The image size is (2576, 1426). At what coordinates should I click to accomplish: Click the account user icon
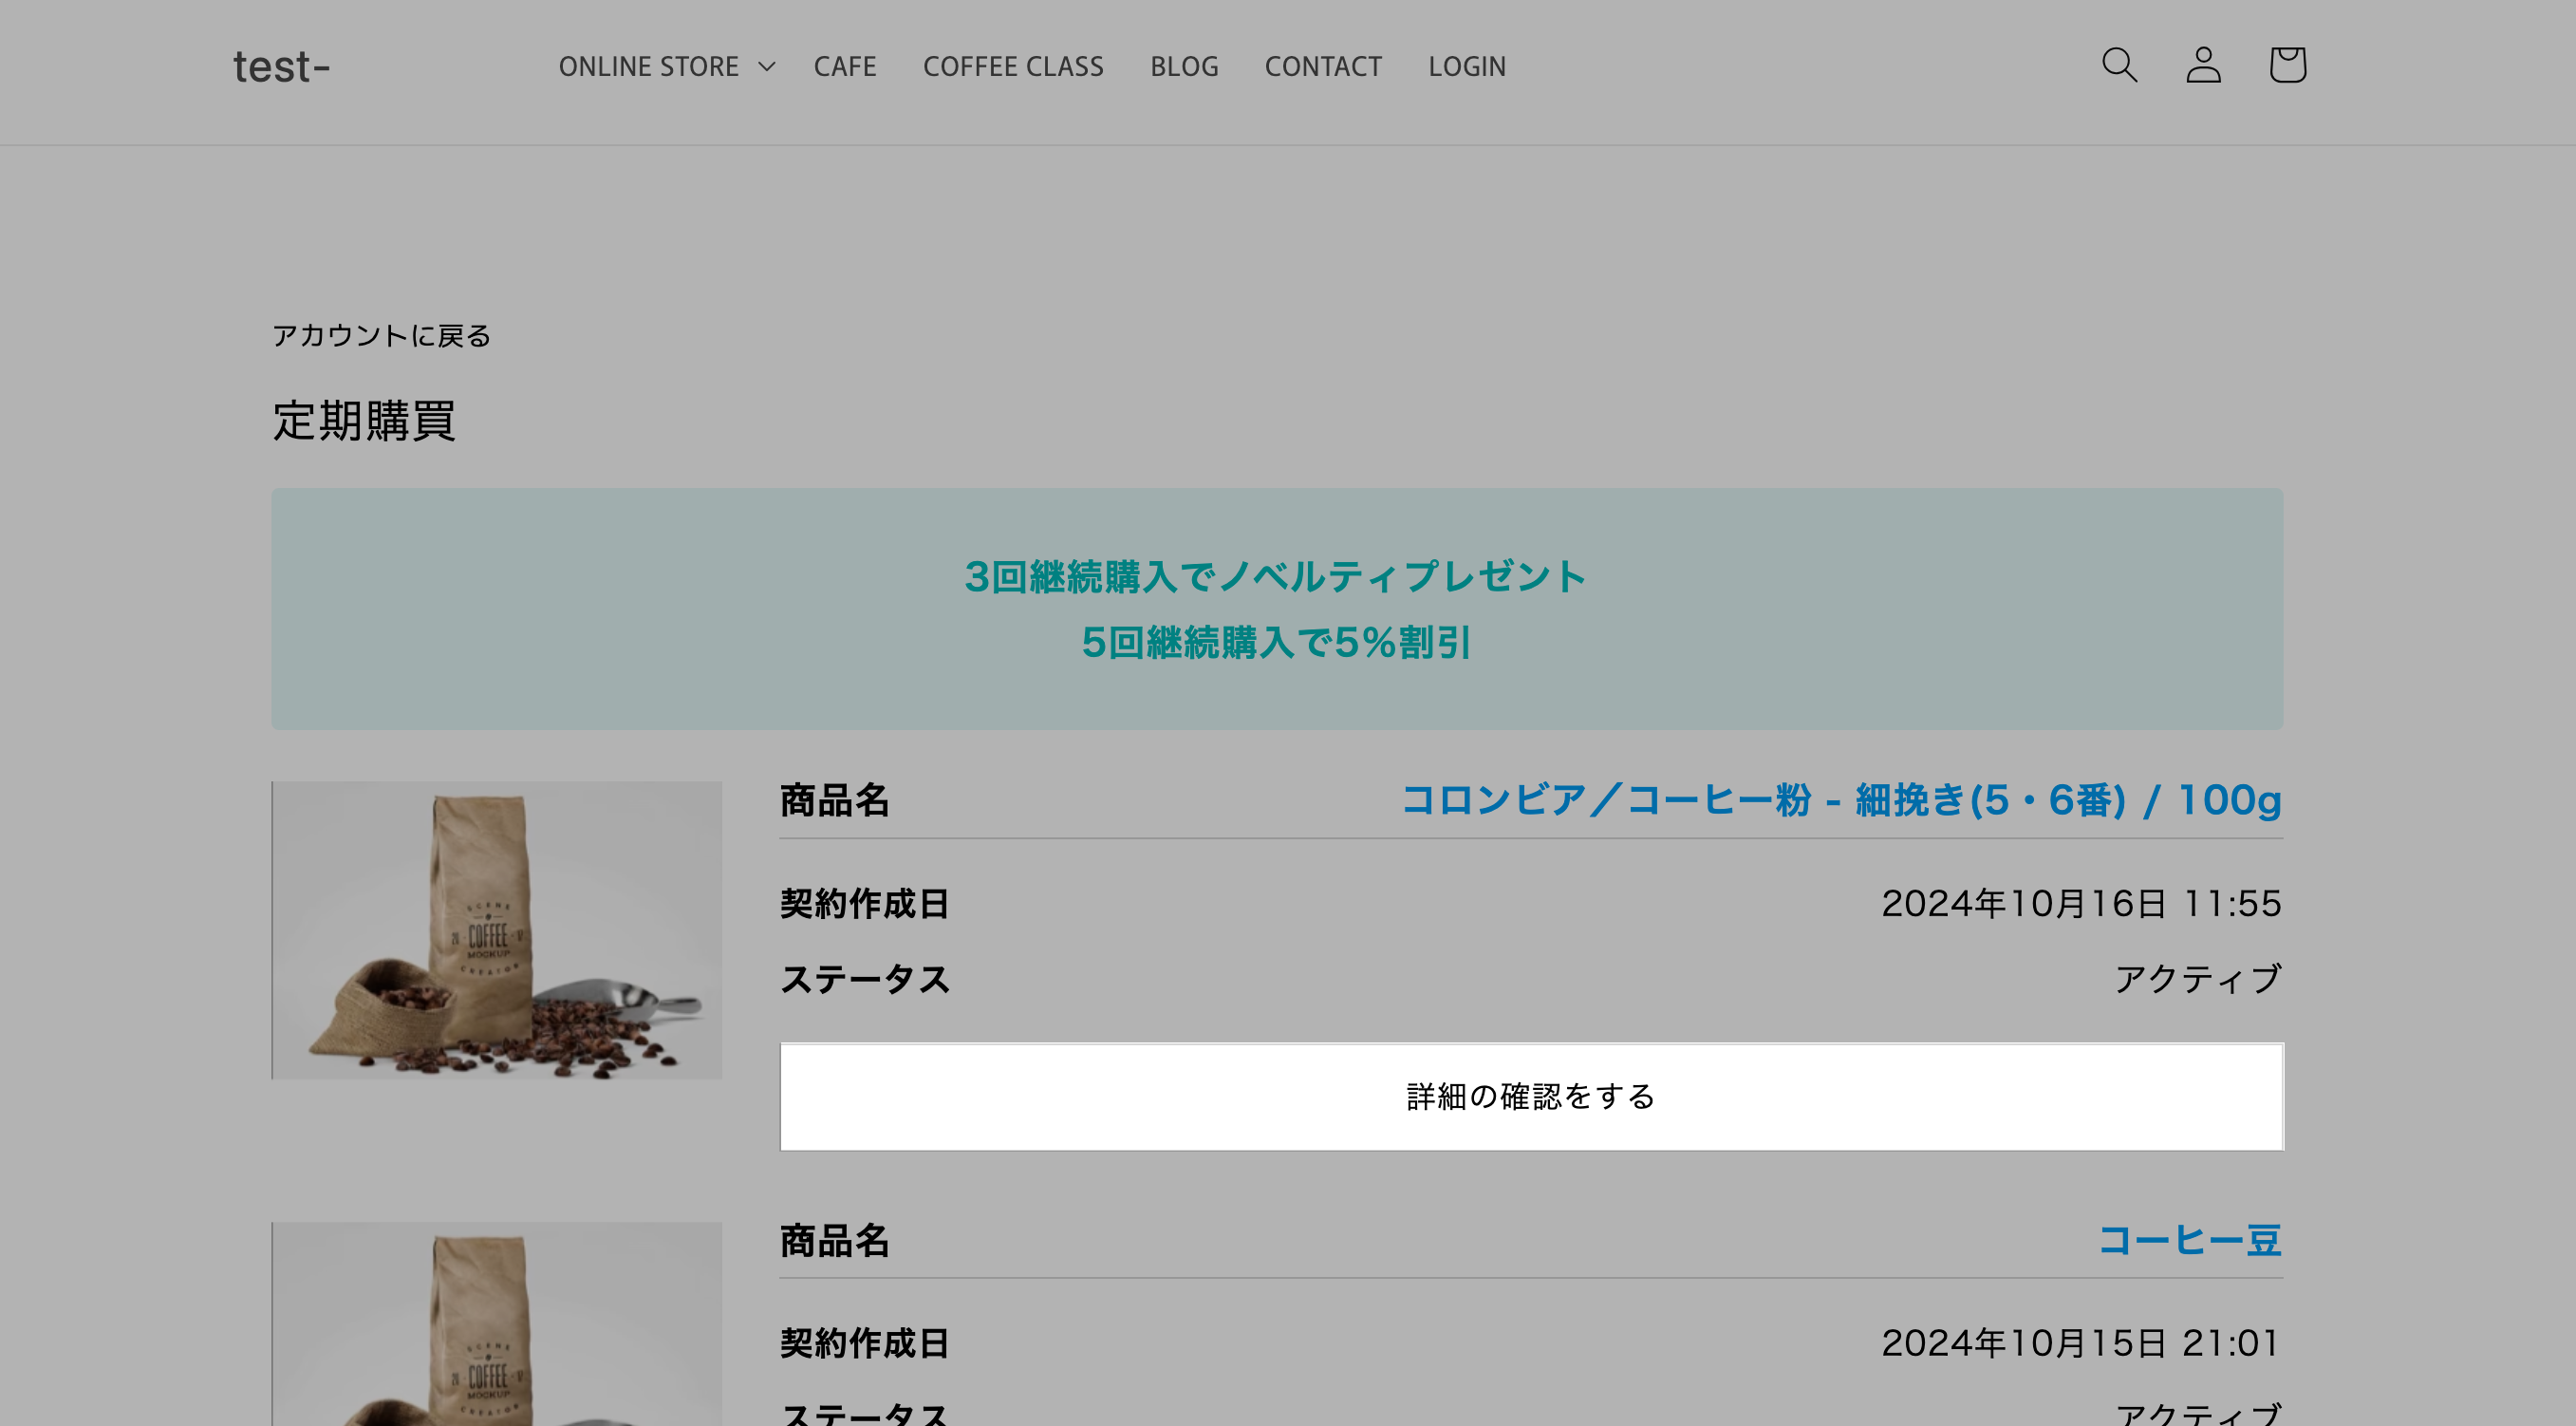pos(2203,66)
